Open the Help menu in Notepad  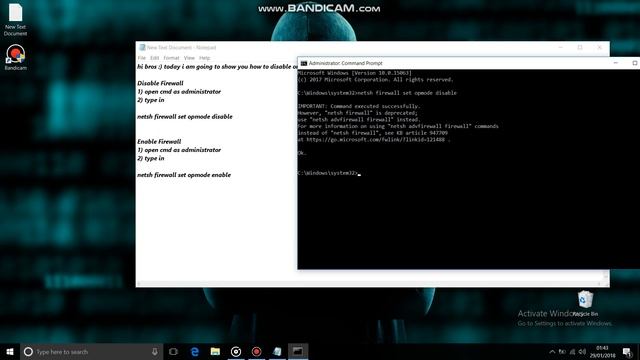204,58
